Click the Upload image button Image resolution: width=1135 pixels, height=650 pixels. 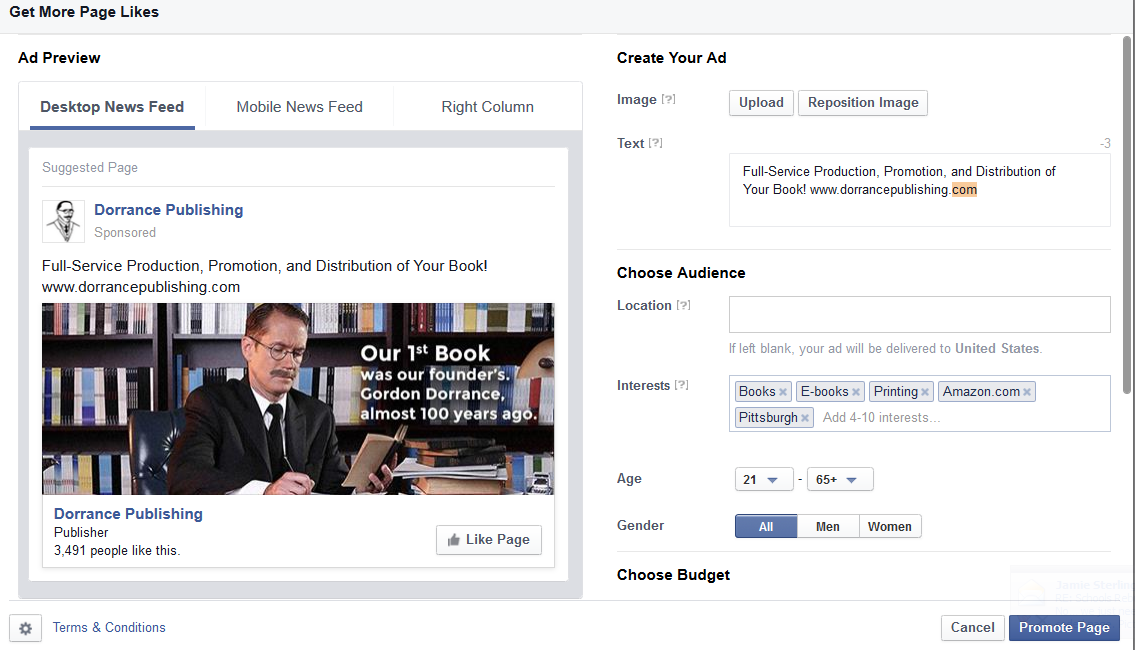761,103
